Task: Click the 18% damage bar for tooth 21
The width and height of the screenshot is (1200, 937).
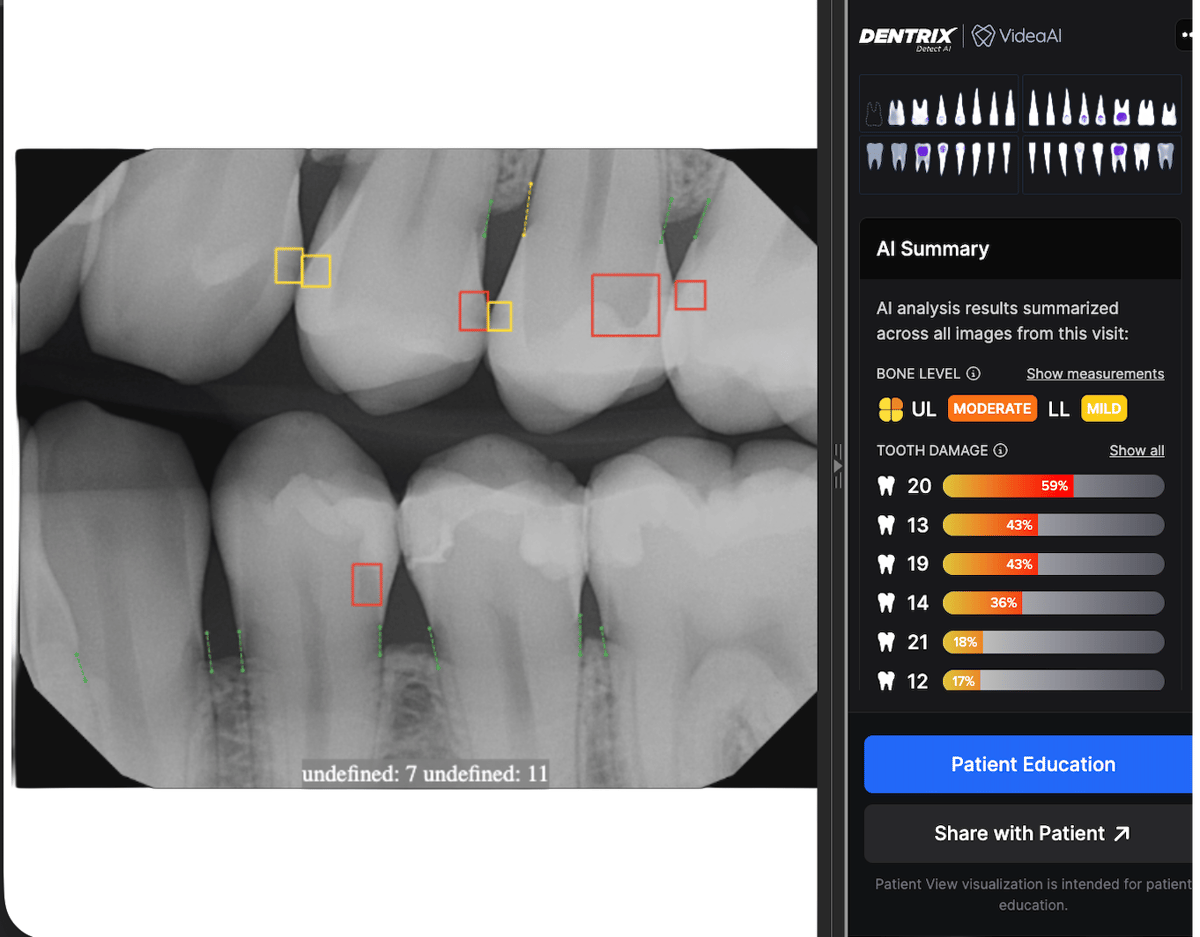Action: pyautogui.click(x=1053, y=642)
